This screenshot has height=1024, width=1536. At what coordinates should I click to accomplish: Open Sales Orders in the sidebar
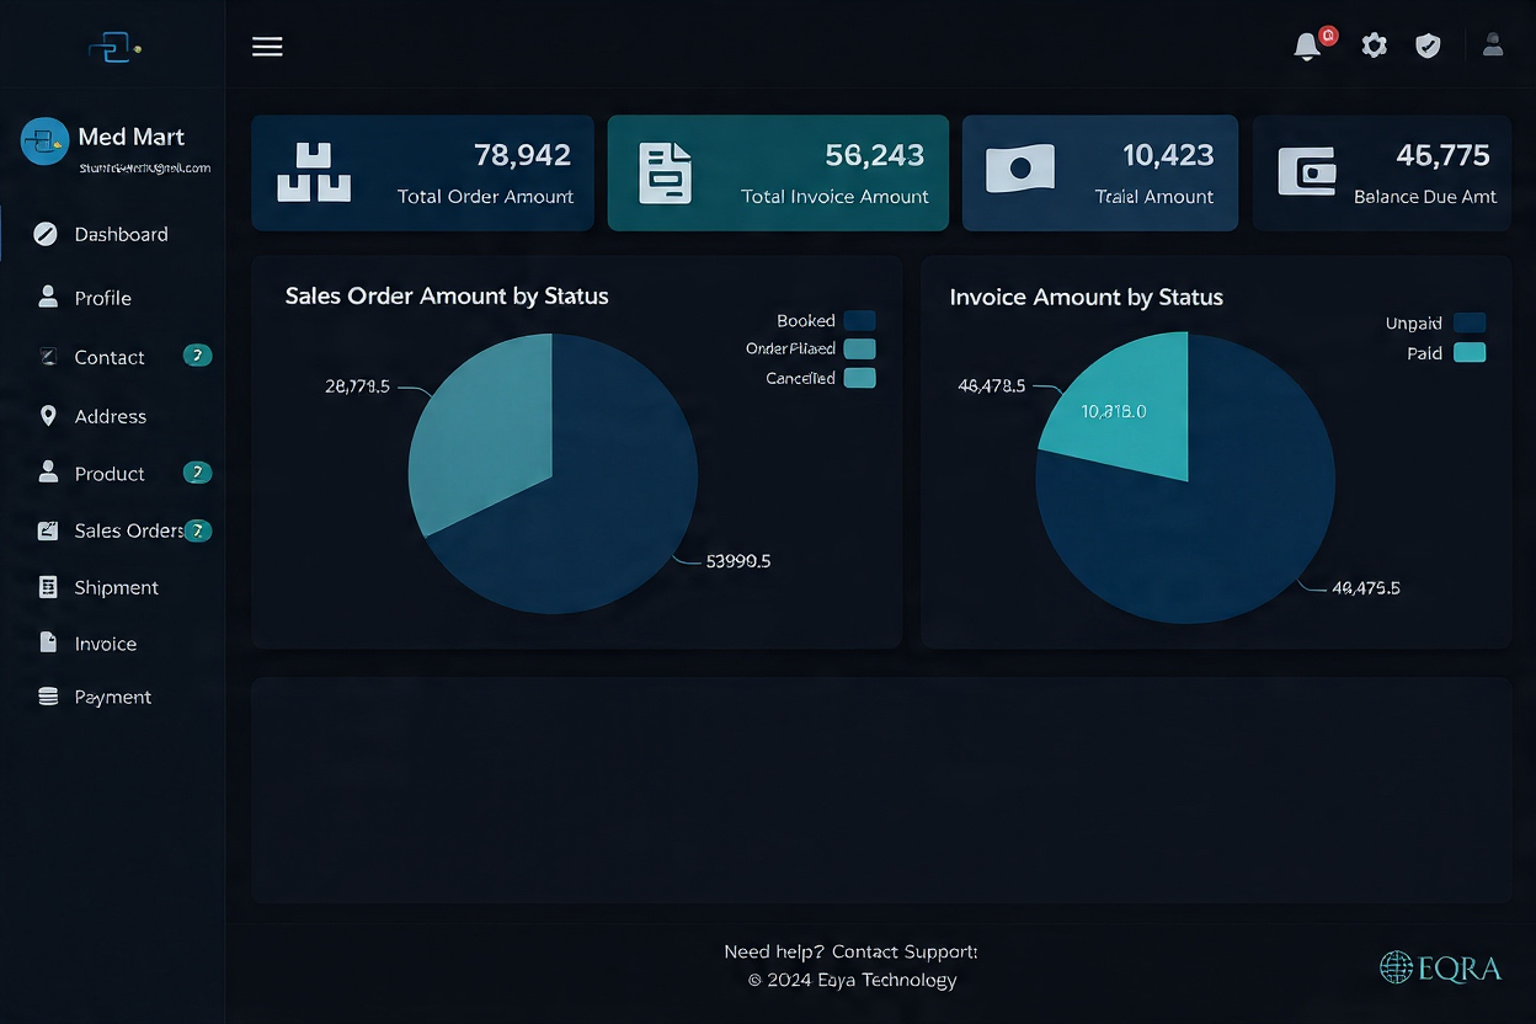click(127, 531)
